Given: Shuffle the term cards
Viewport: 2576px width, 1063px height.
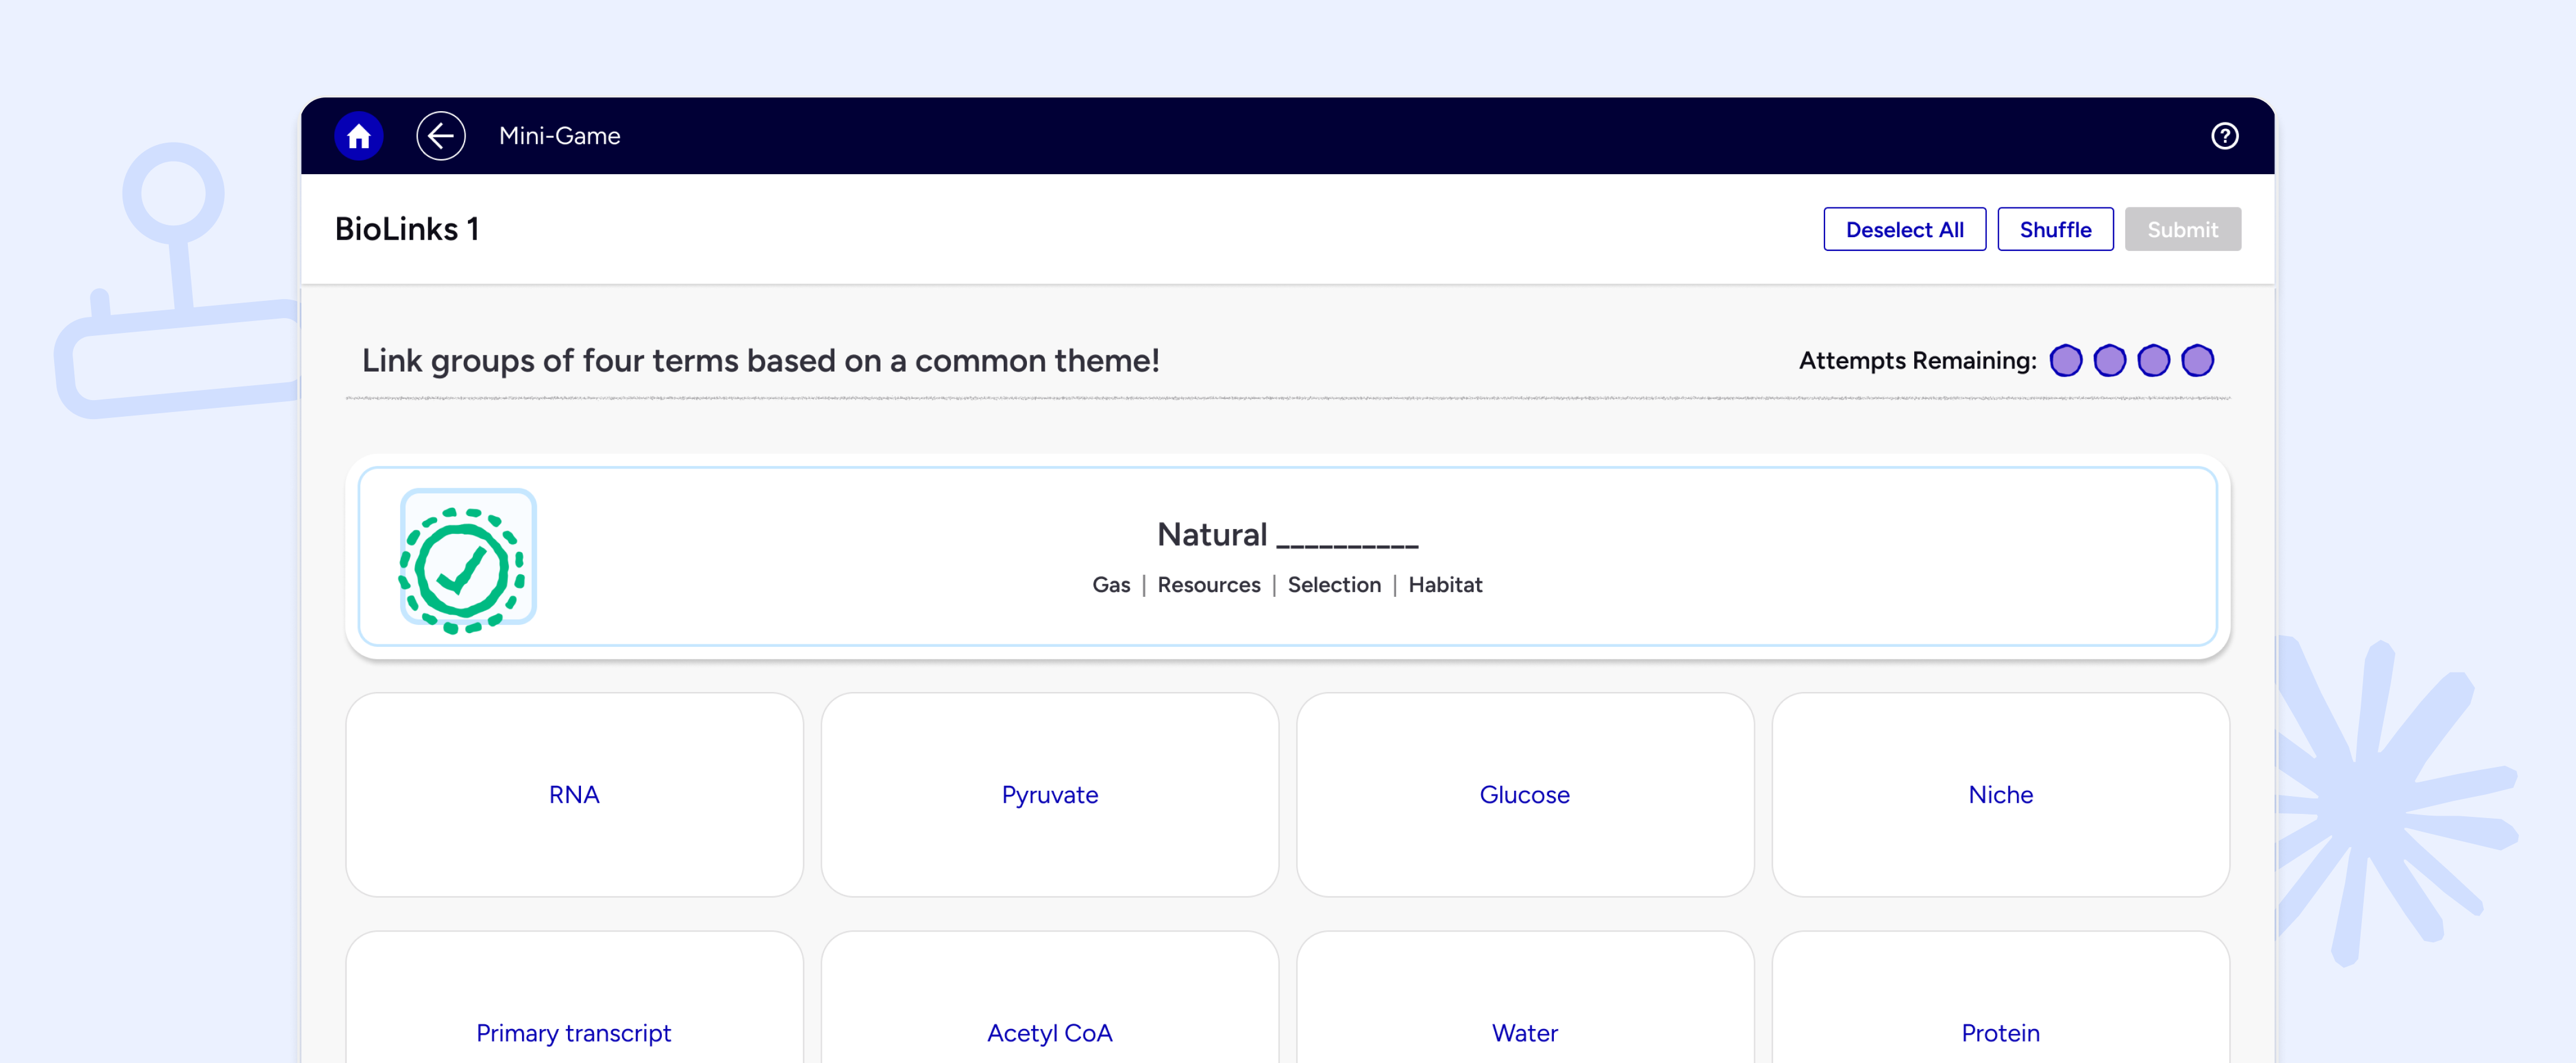Looking at the screenshot, I should click(x=2055, y=230).
